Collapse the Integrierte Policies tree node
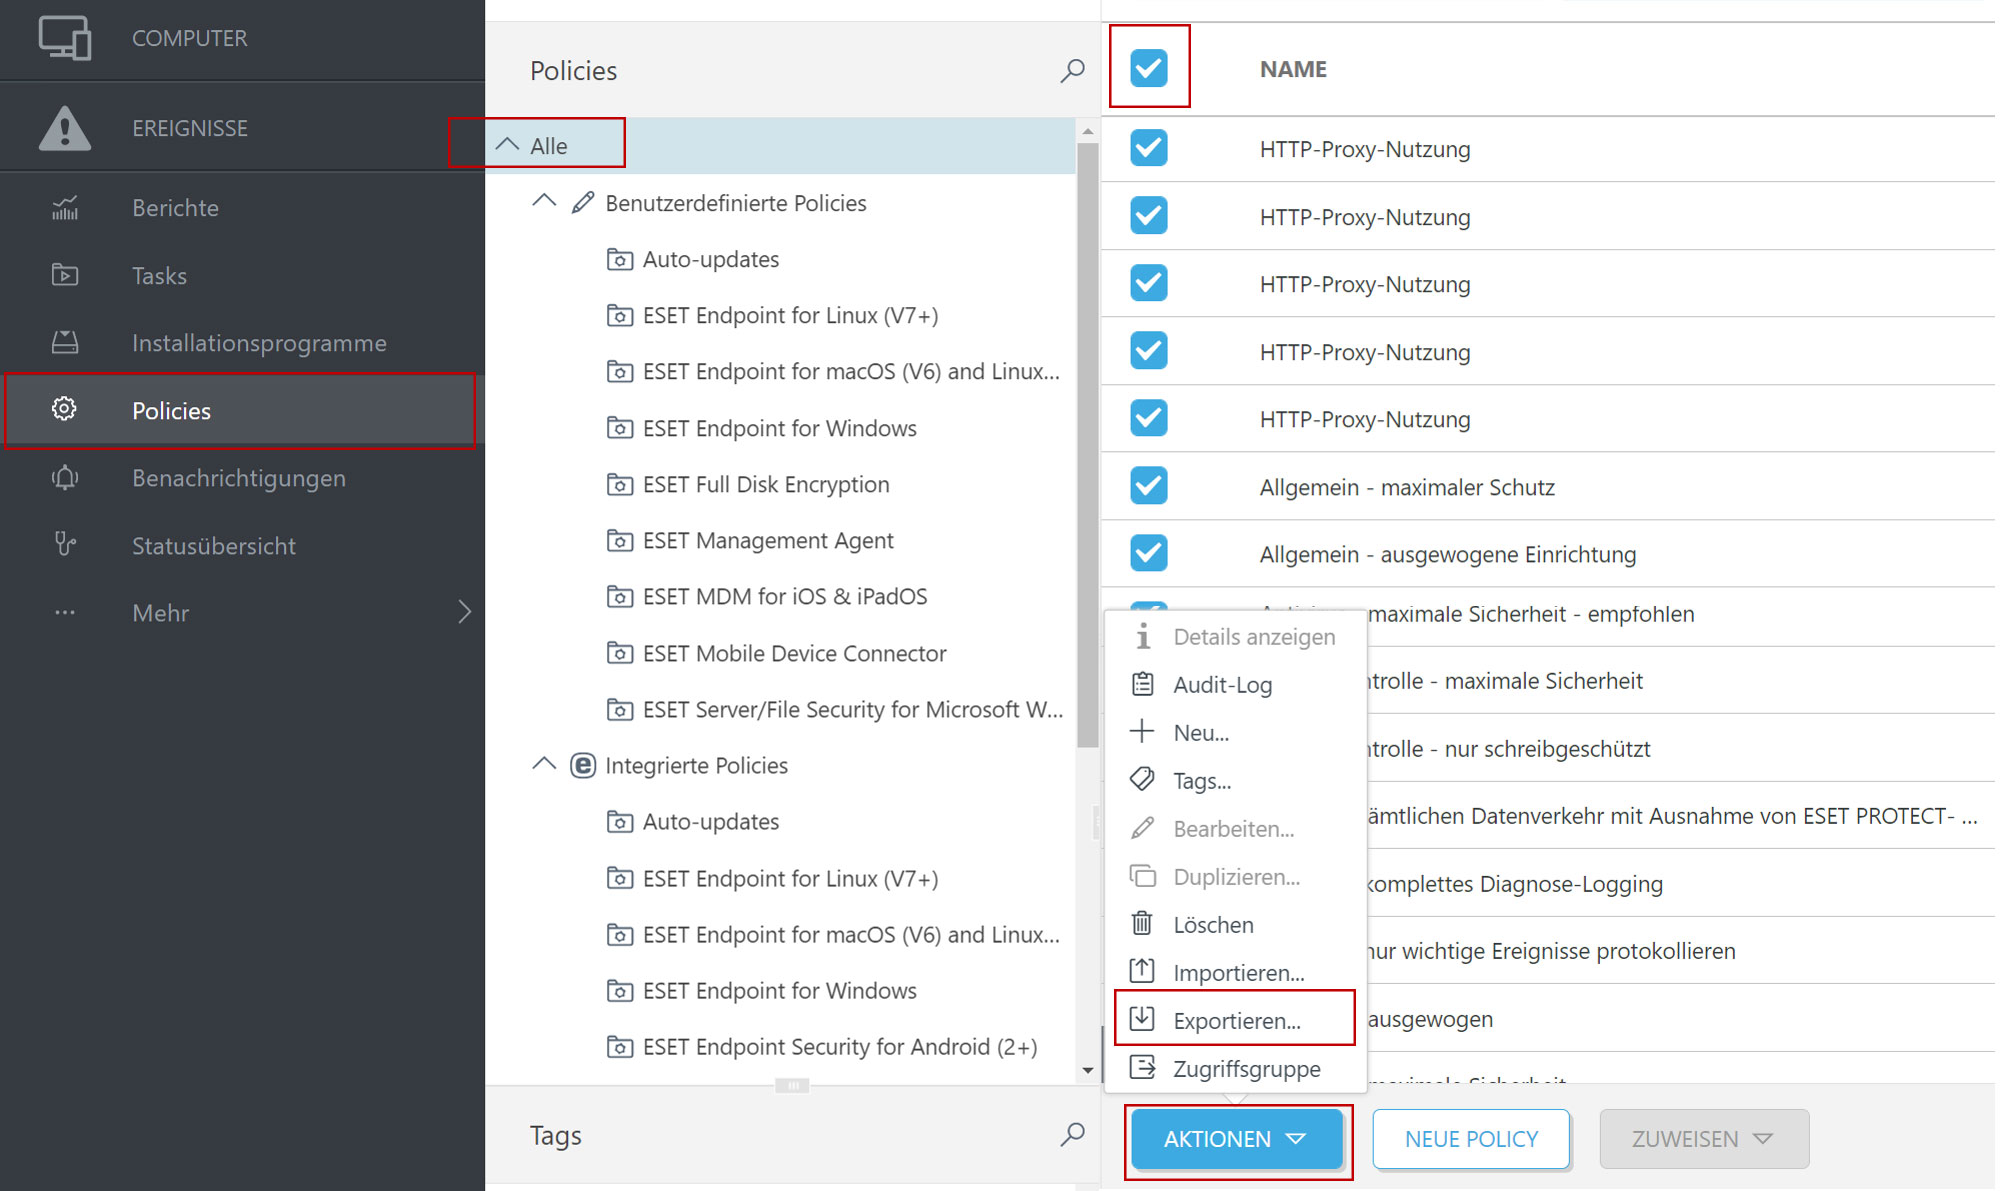The image size is (2002, 1191). click(x=544, y=765)
